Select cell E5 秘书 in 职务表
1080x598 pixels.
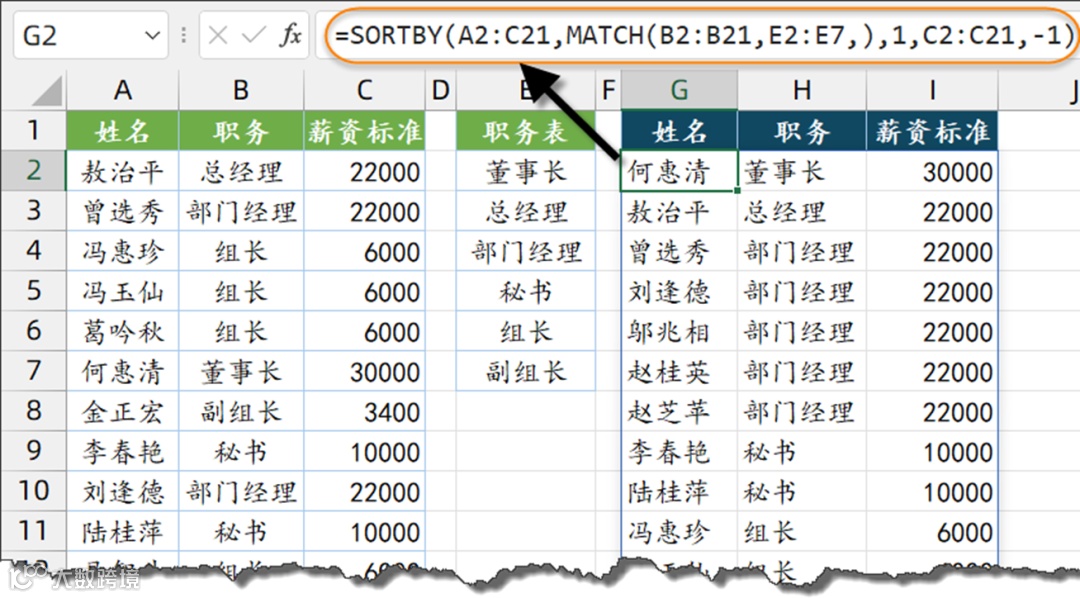tap(526, 291)
